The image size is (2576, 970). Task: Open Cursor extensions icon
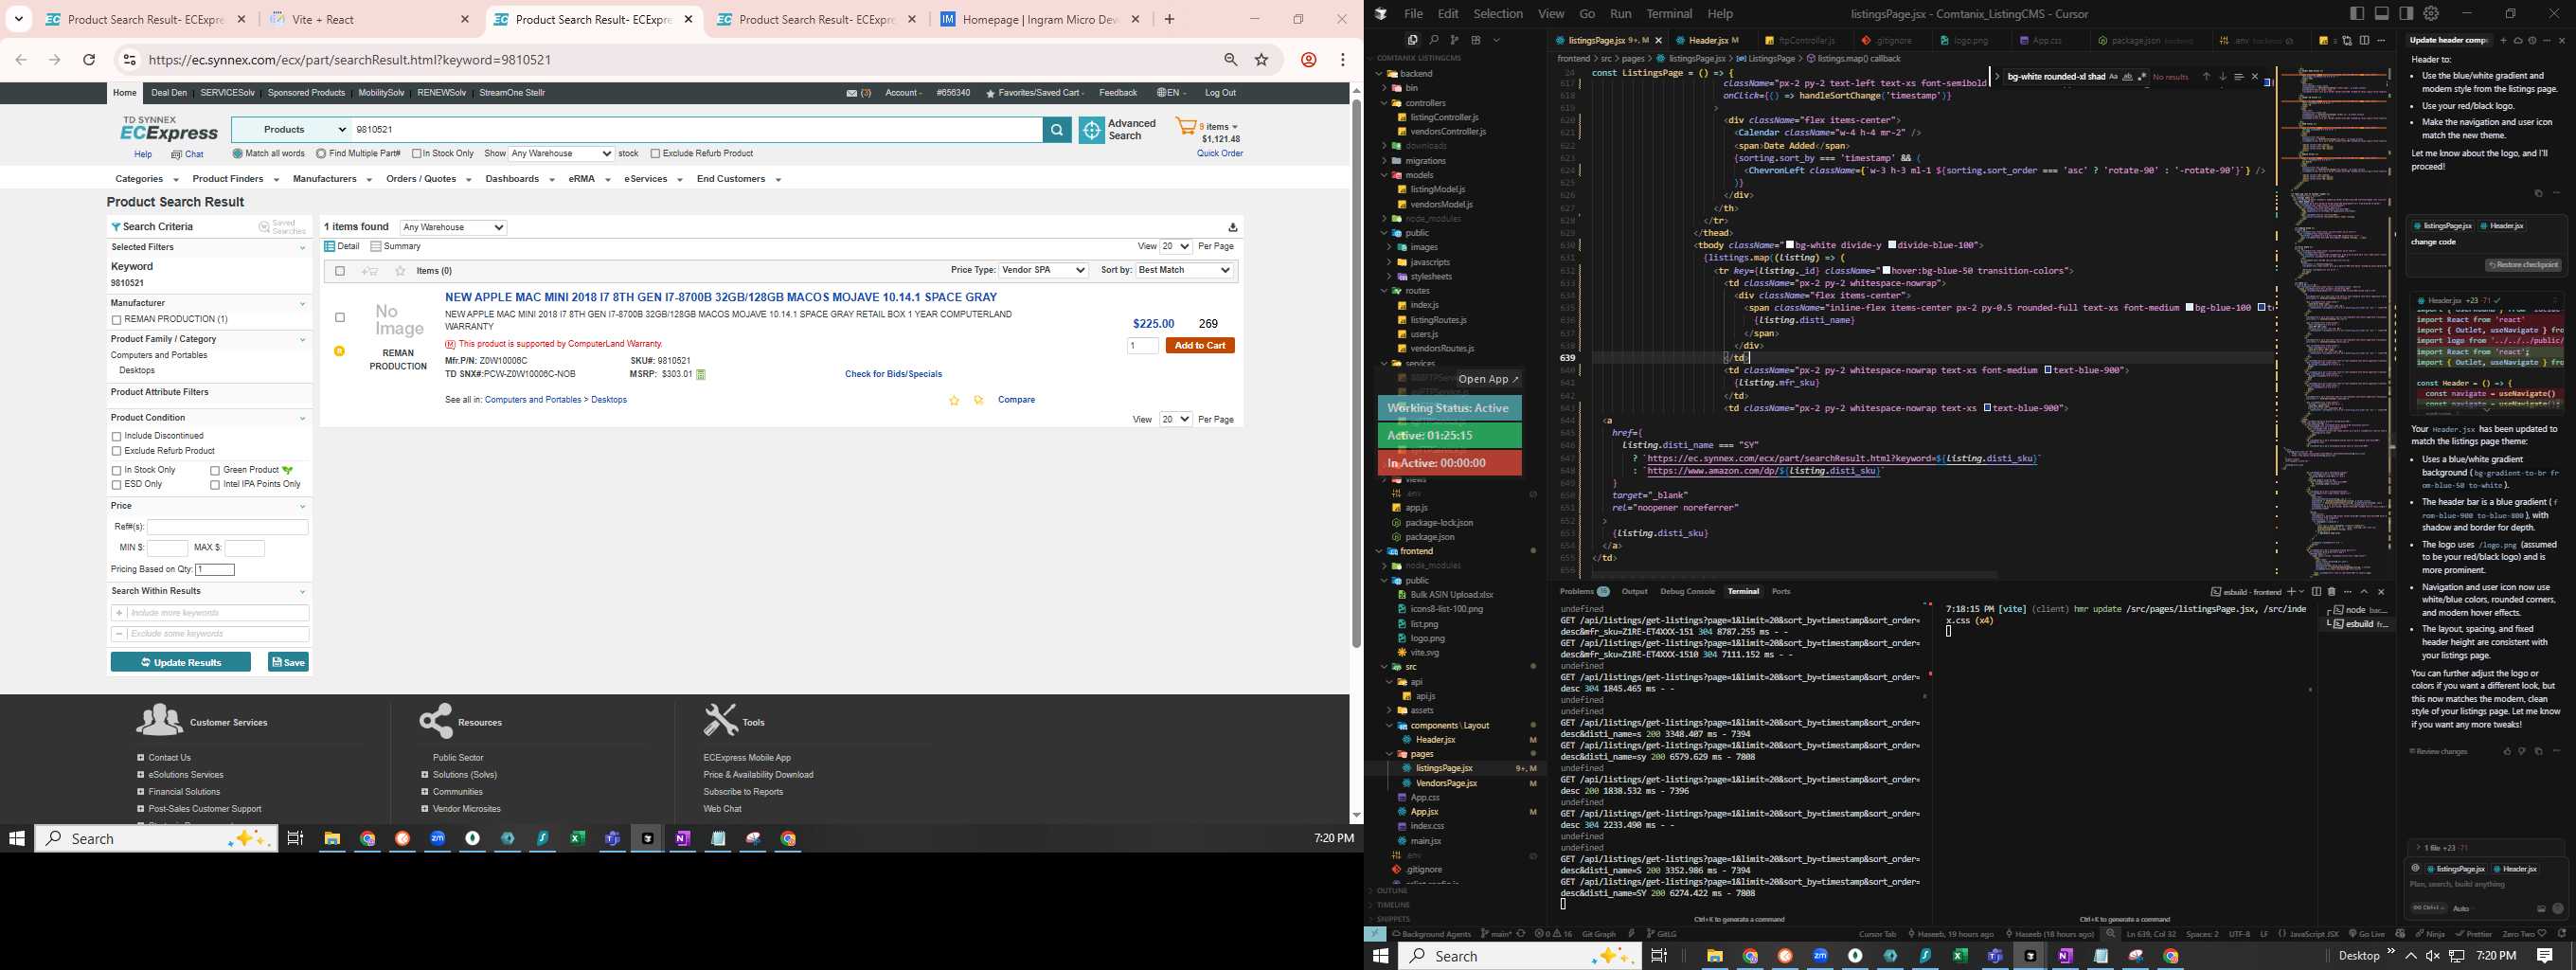pos(1476,40)
